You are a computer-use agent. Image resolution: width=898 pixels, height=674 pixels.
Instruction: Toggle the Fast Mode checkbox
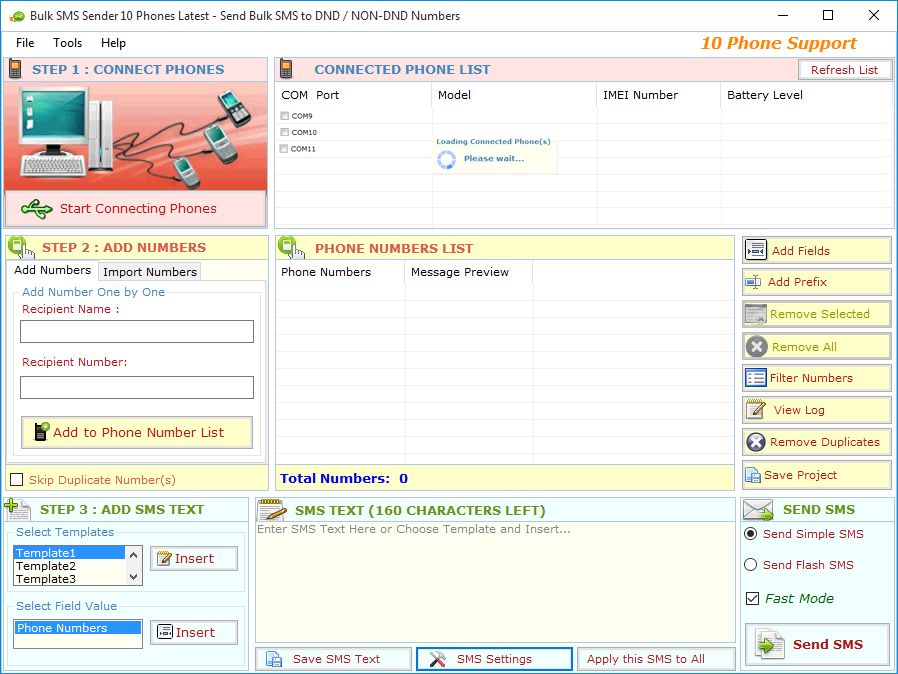(x=752, y=599)
